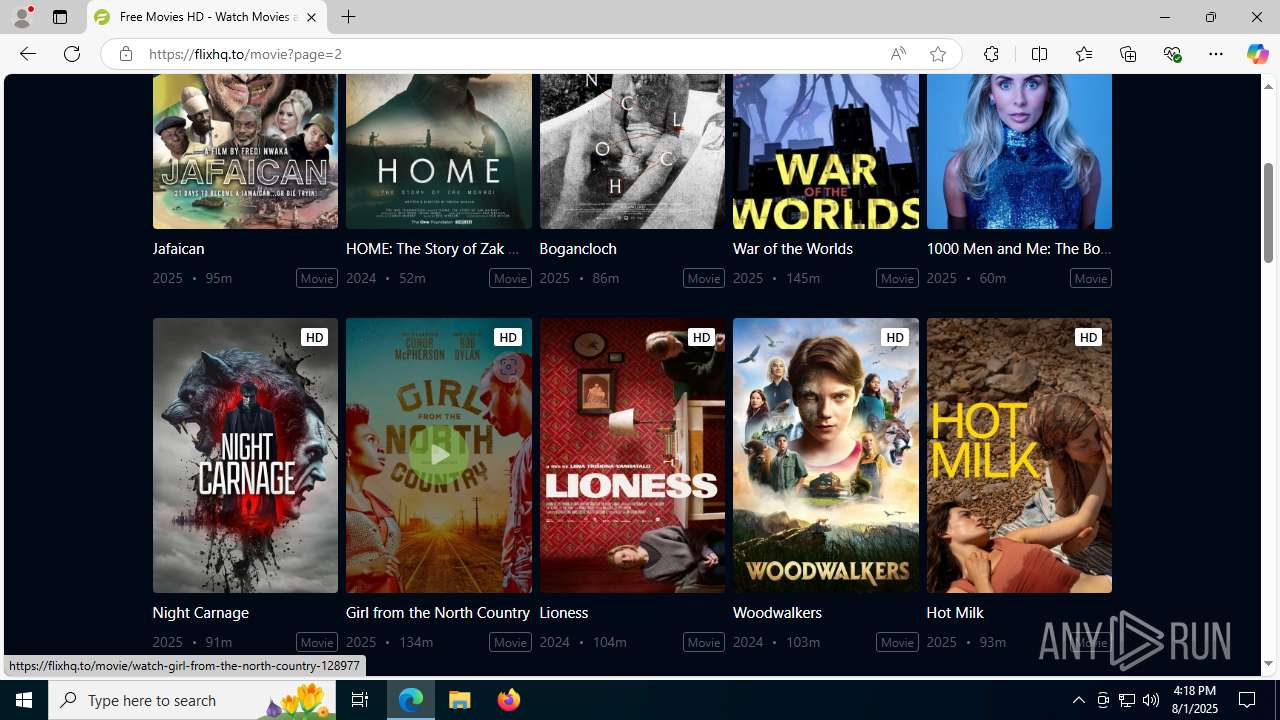Open the 1000 Men and Me poster
This screenshot has width=1280, height=720.
[1019, 152]
